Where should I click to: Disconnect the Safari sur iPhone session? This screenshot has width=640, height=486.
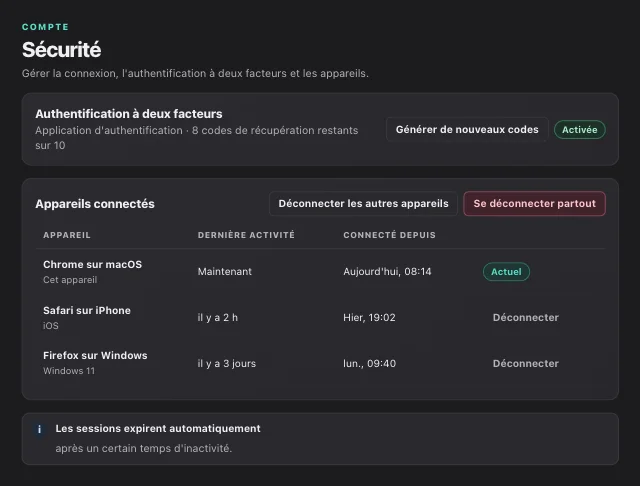tap(526, 317)
